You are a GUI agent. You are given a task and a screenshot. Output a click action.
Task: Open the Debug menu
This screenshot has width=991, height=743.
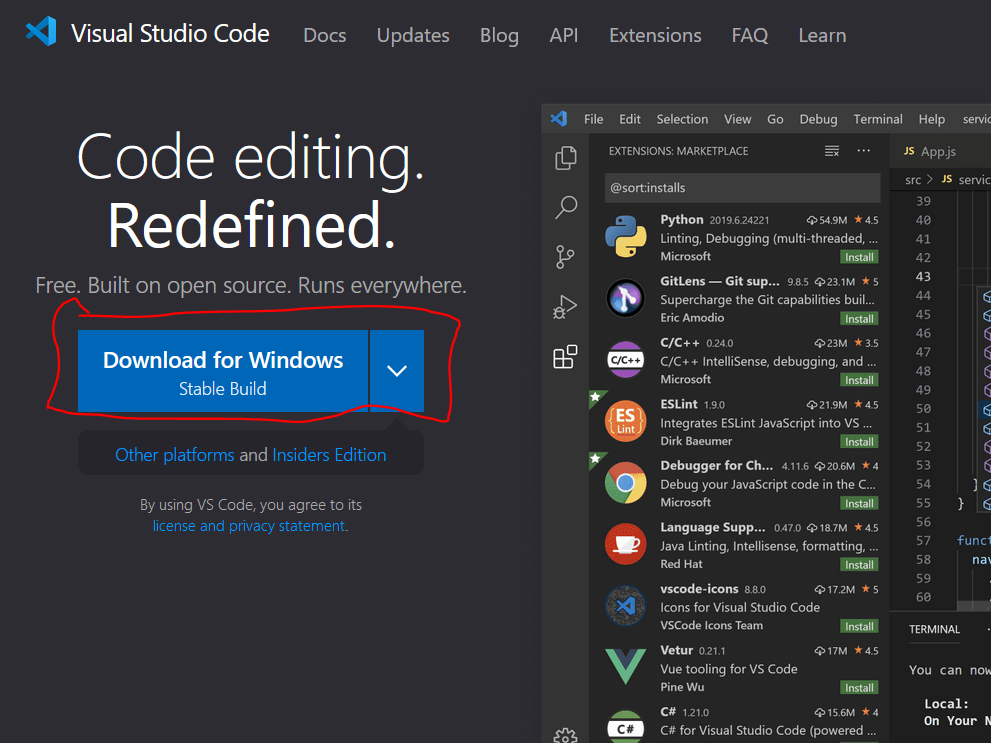coord(818,118)
